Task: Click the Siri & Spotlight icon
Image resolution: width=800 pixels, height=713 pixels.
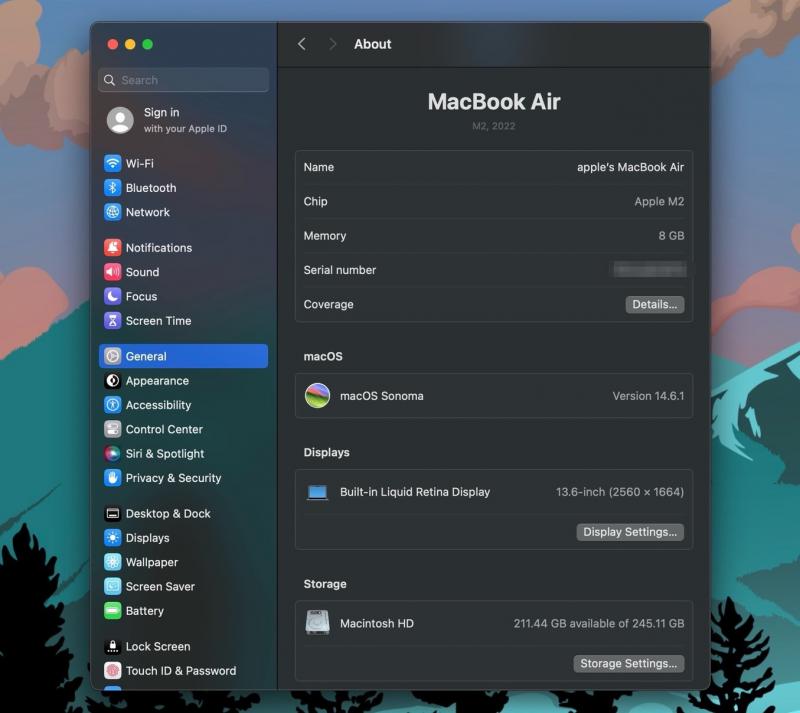Action: click(112, 454)
